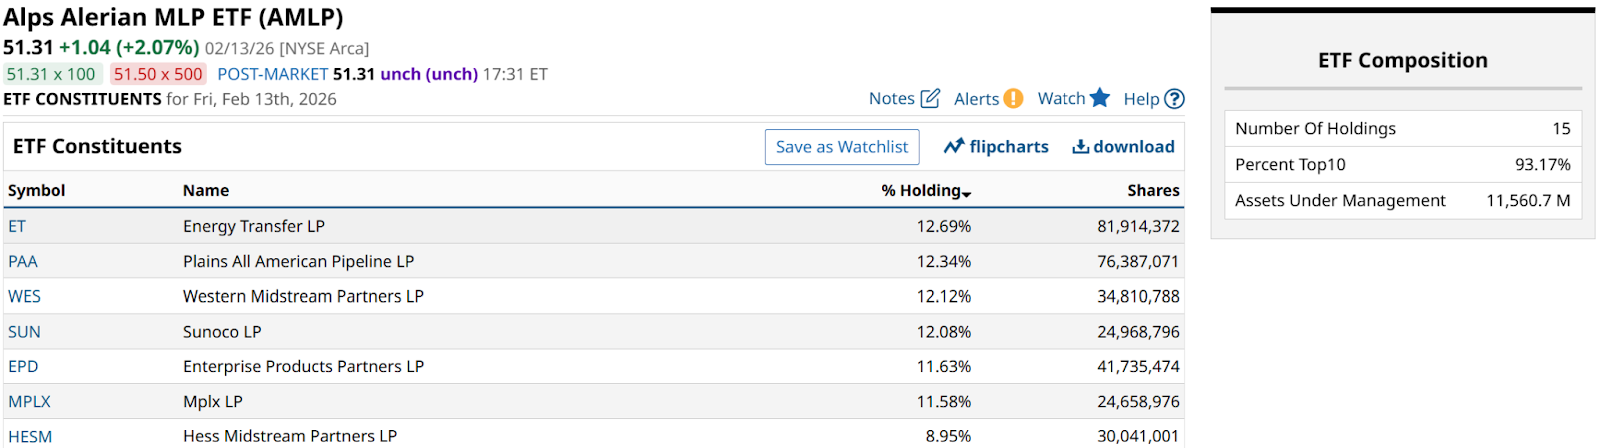Image resolution: width=1600 pixels, height=448 pixels.
Task: Click the green bid quote 51.31 x 100
Action: point(51,74)
